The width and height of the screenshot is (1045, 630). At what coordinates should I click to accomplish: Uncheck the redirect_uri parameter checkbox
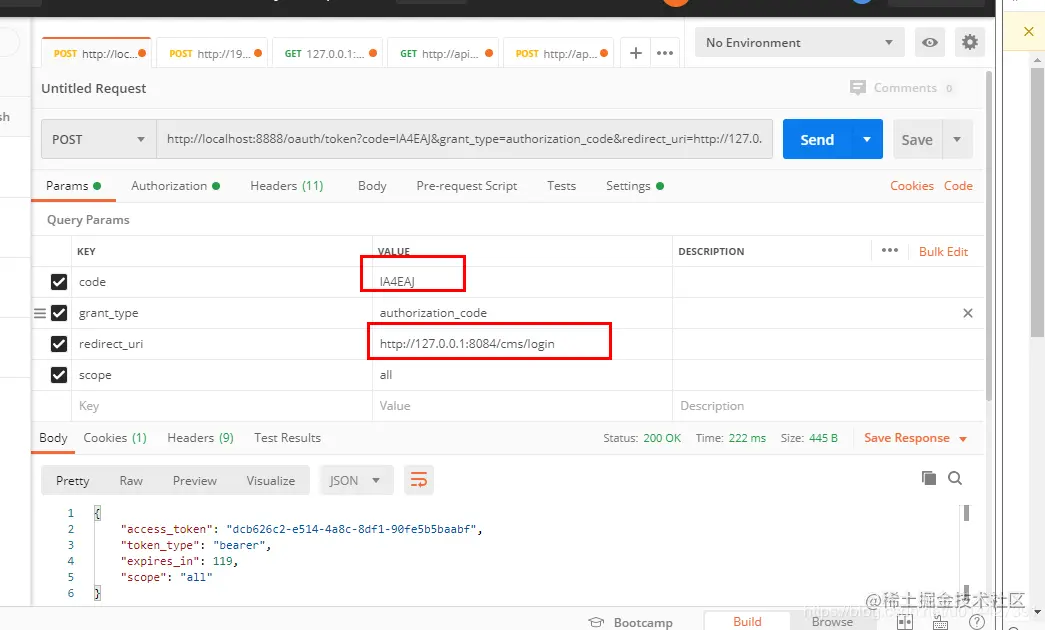[x=59, y=344]
